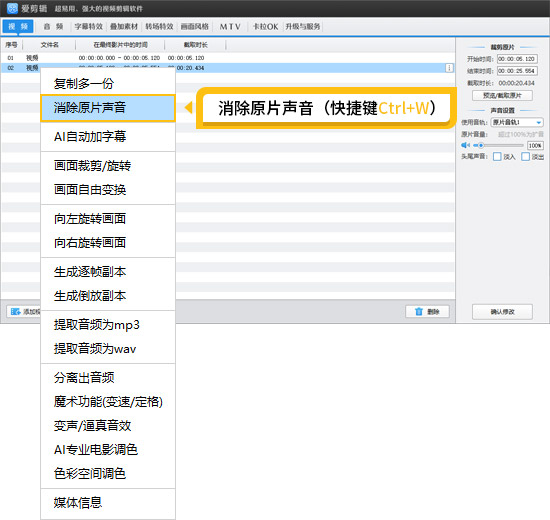550x520 pixels.
Task: Open the 卡拉OK tab
Action: pyautogui.click(x=265, y=27)
